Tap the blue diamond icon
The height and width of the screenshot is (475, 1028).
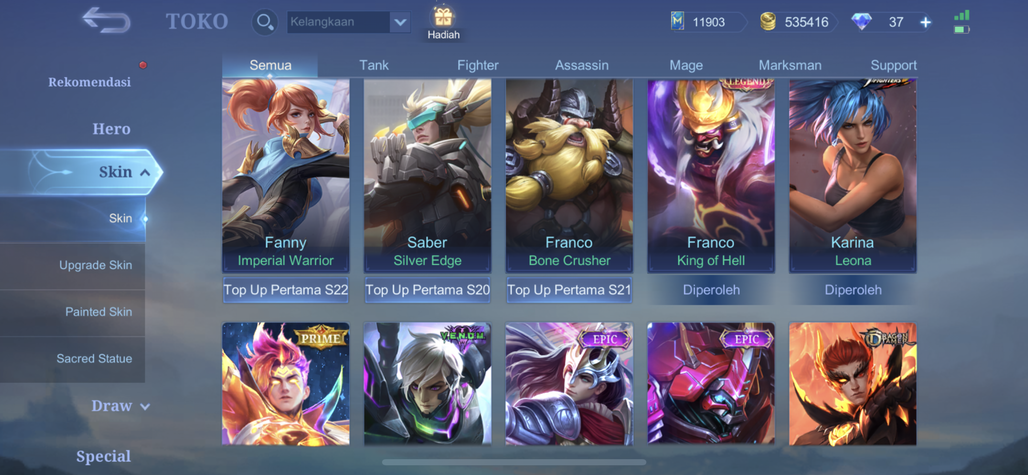pyautogui.click(x=861, y=22)
